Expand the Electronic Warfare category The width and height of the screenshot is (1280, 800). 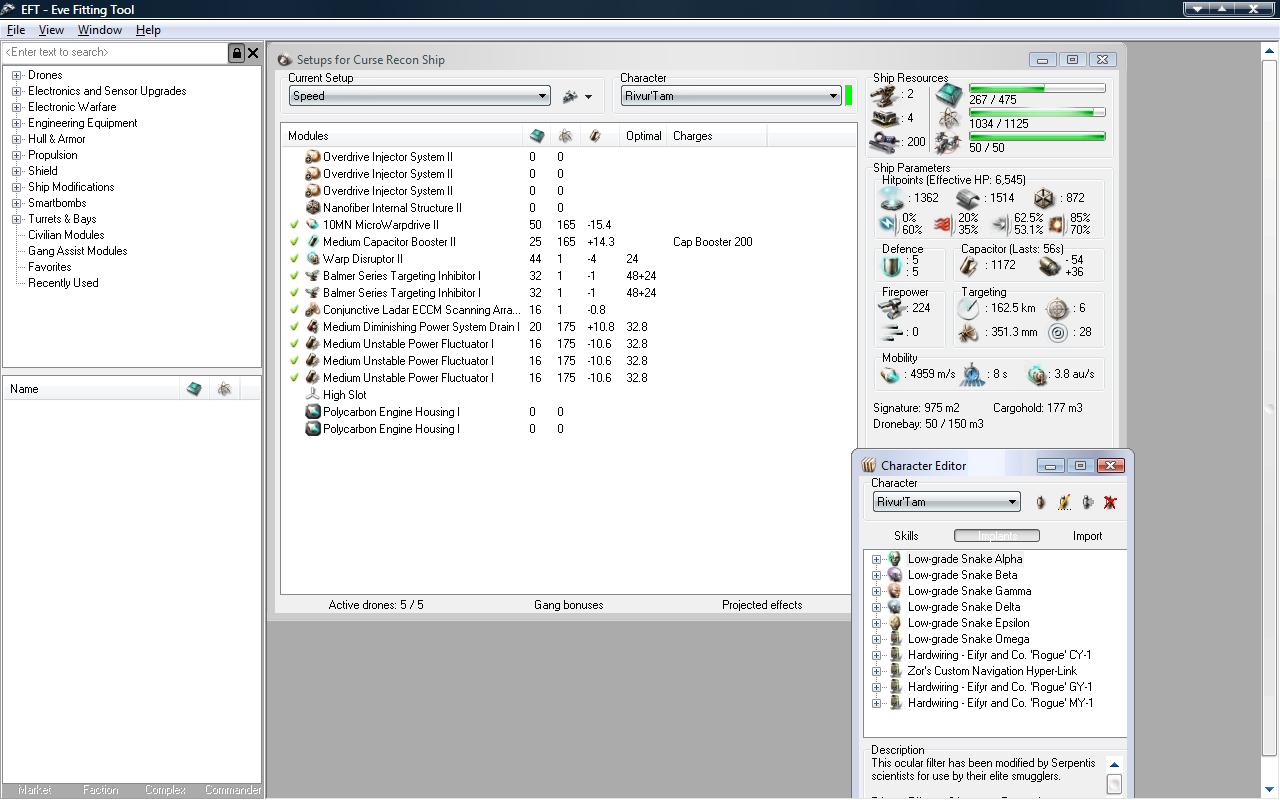17,107
